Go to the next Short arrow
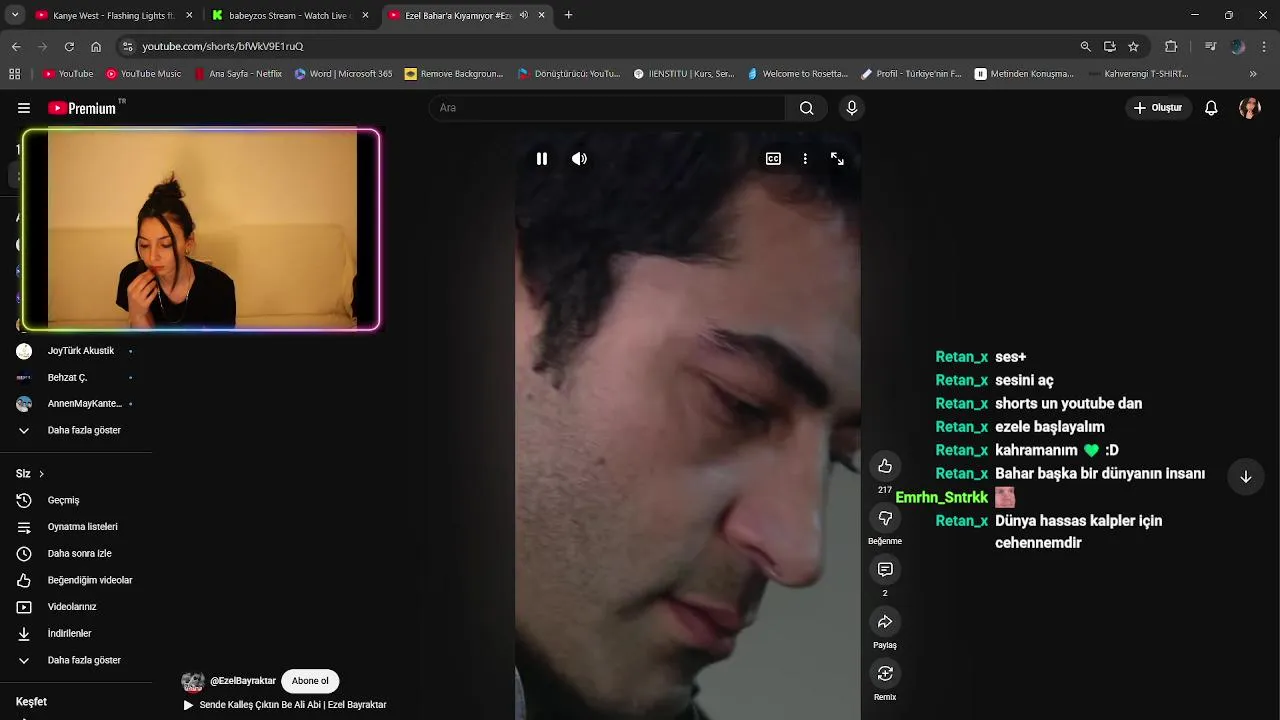Viewport: 1280px width, 720px height. (1245, 477)
